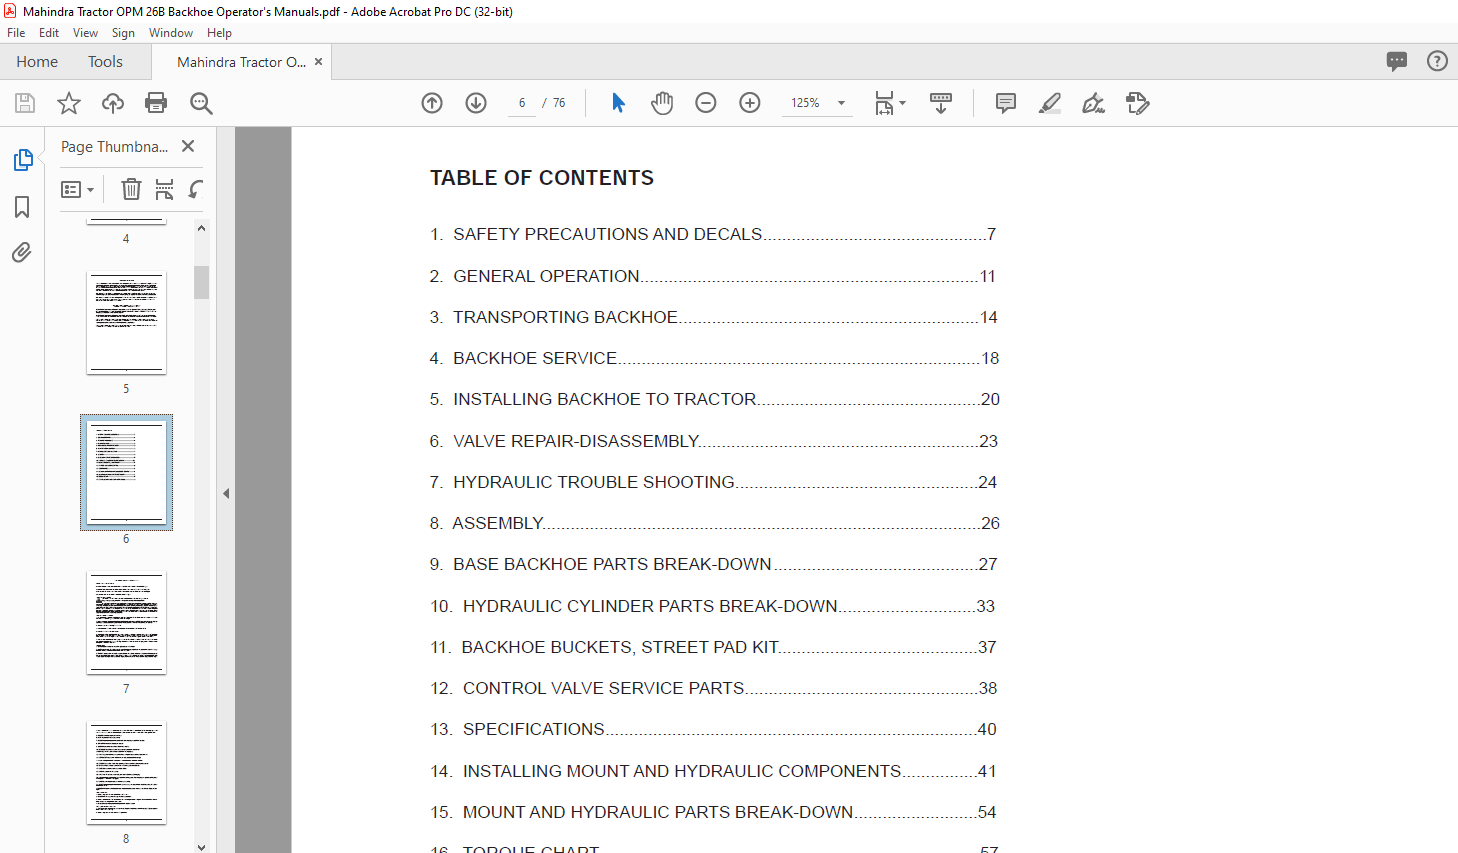This screenshot has width=1458, height=853.
Task: Print the document using the printer icon
Action: [x=156, y=103]
